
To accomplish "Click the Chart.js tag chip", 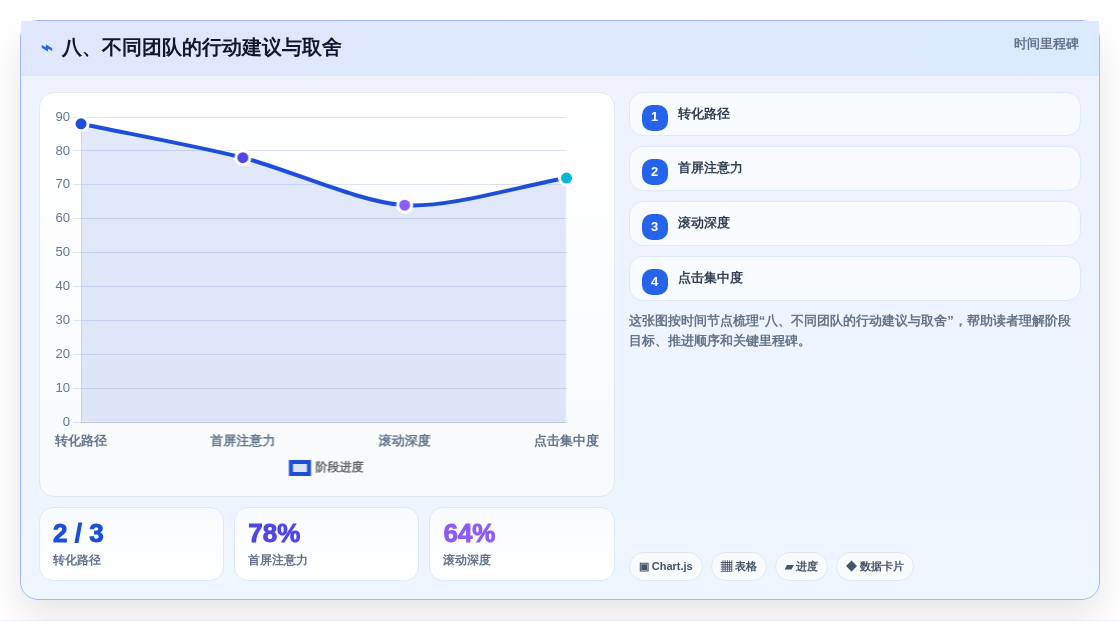I will click(666, 567).
